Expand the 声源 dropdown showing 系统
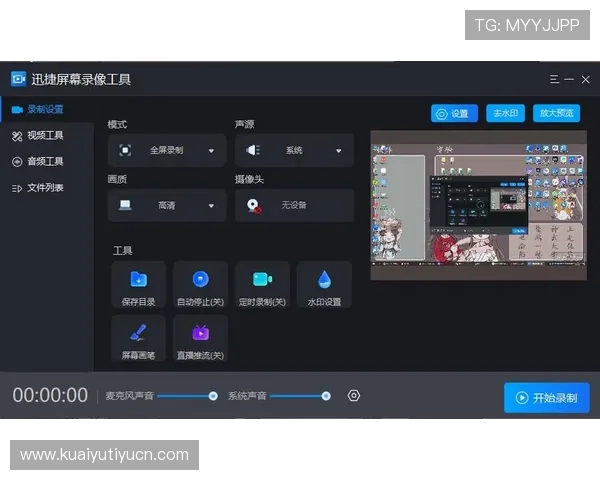The height and width of the screenshot is (480, 600). click(x=294, y=150)
